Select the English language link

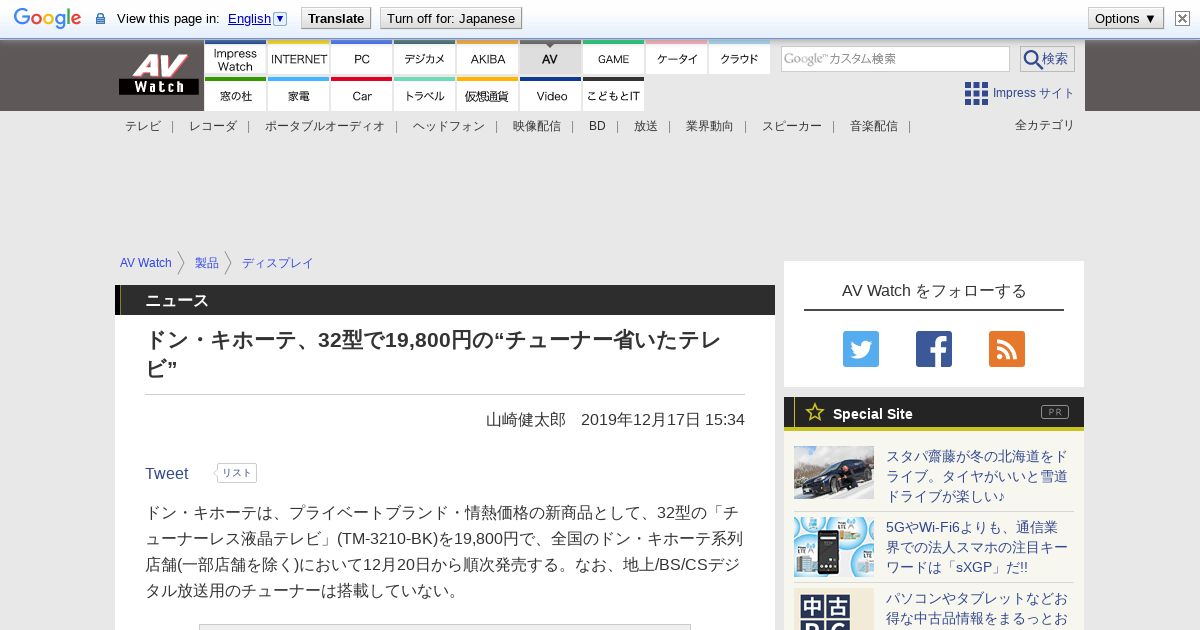coord(249,19)
